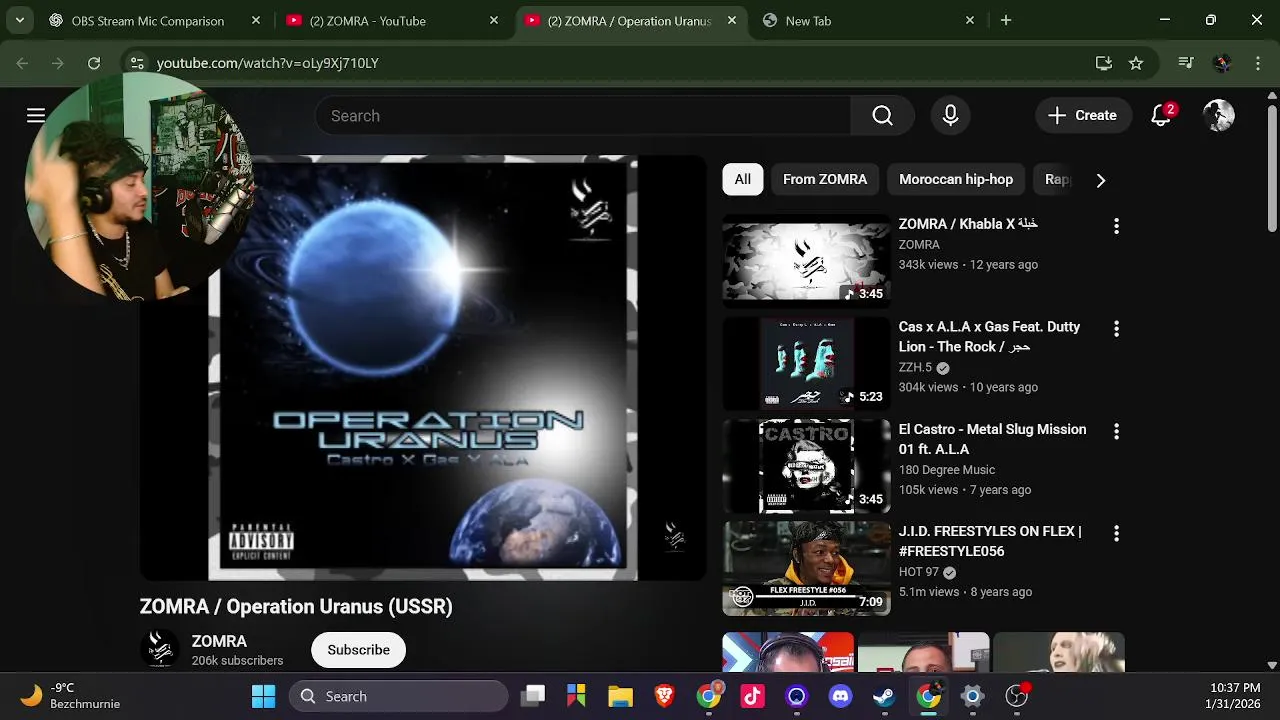Open options for The Rock video
Screen dimensions: 1280x720
coord(1116,329)
